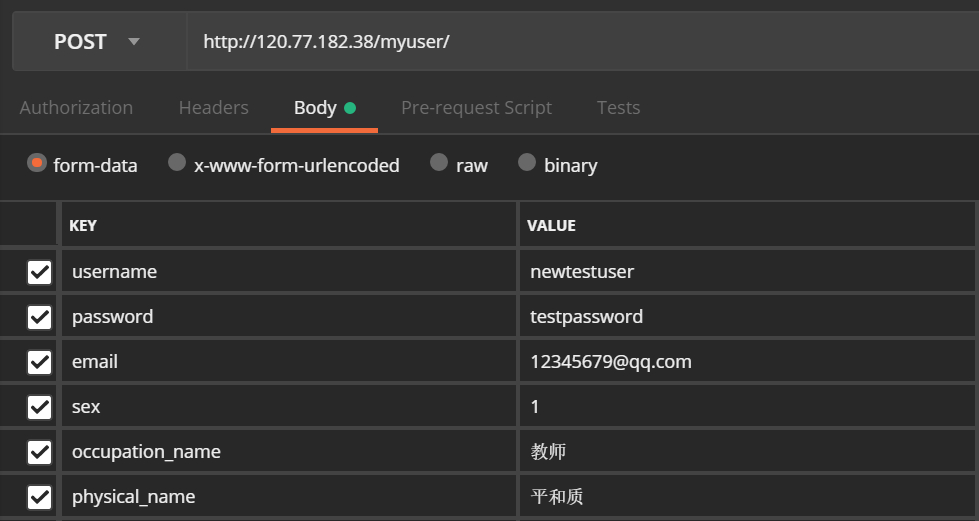Toggle the email row checkbox
Screen dimensions: 979x521
pyautogui.click(x=40, y=362)
